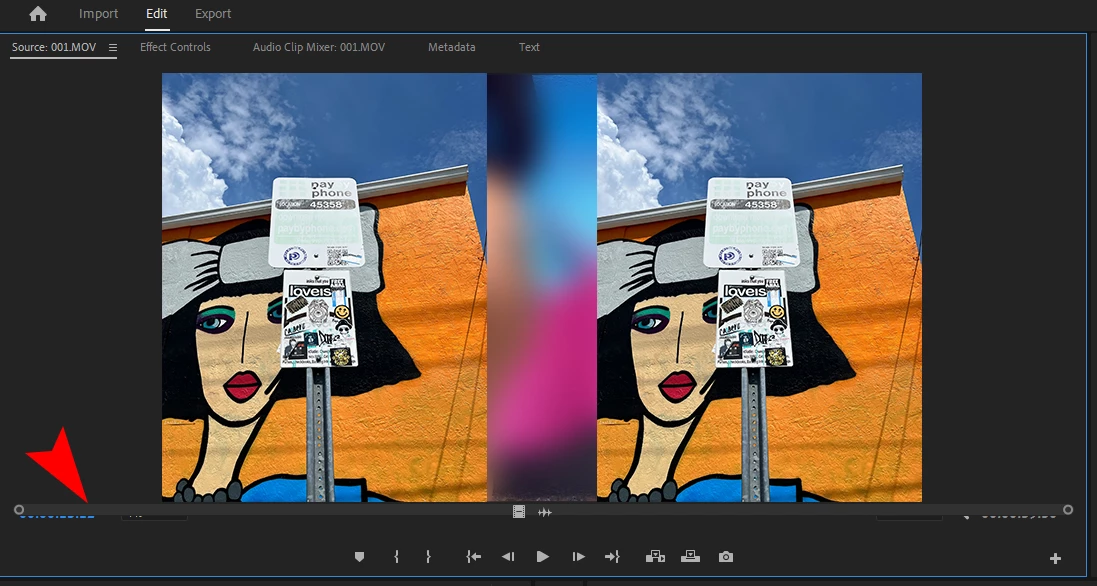Click the right zoom scroll bar handle

point(1068,510)
